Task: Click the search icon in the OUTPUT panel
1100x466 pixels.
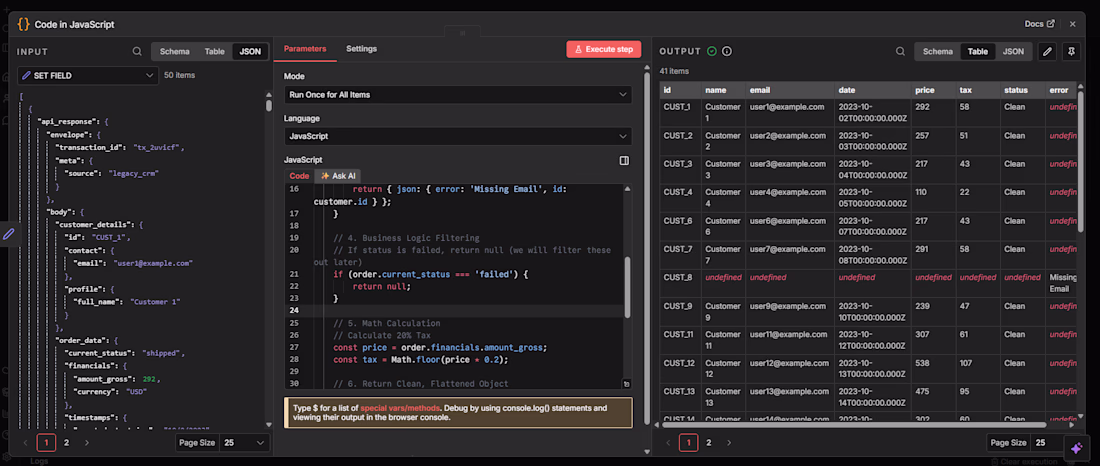Action: (x=900, y=51)
